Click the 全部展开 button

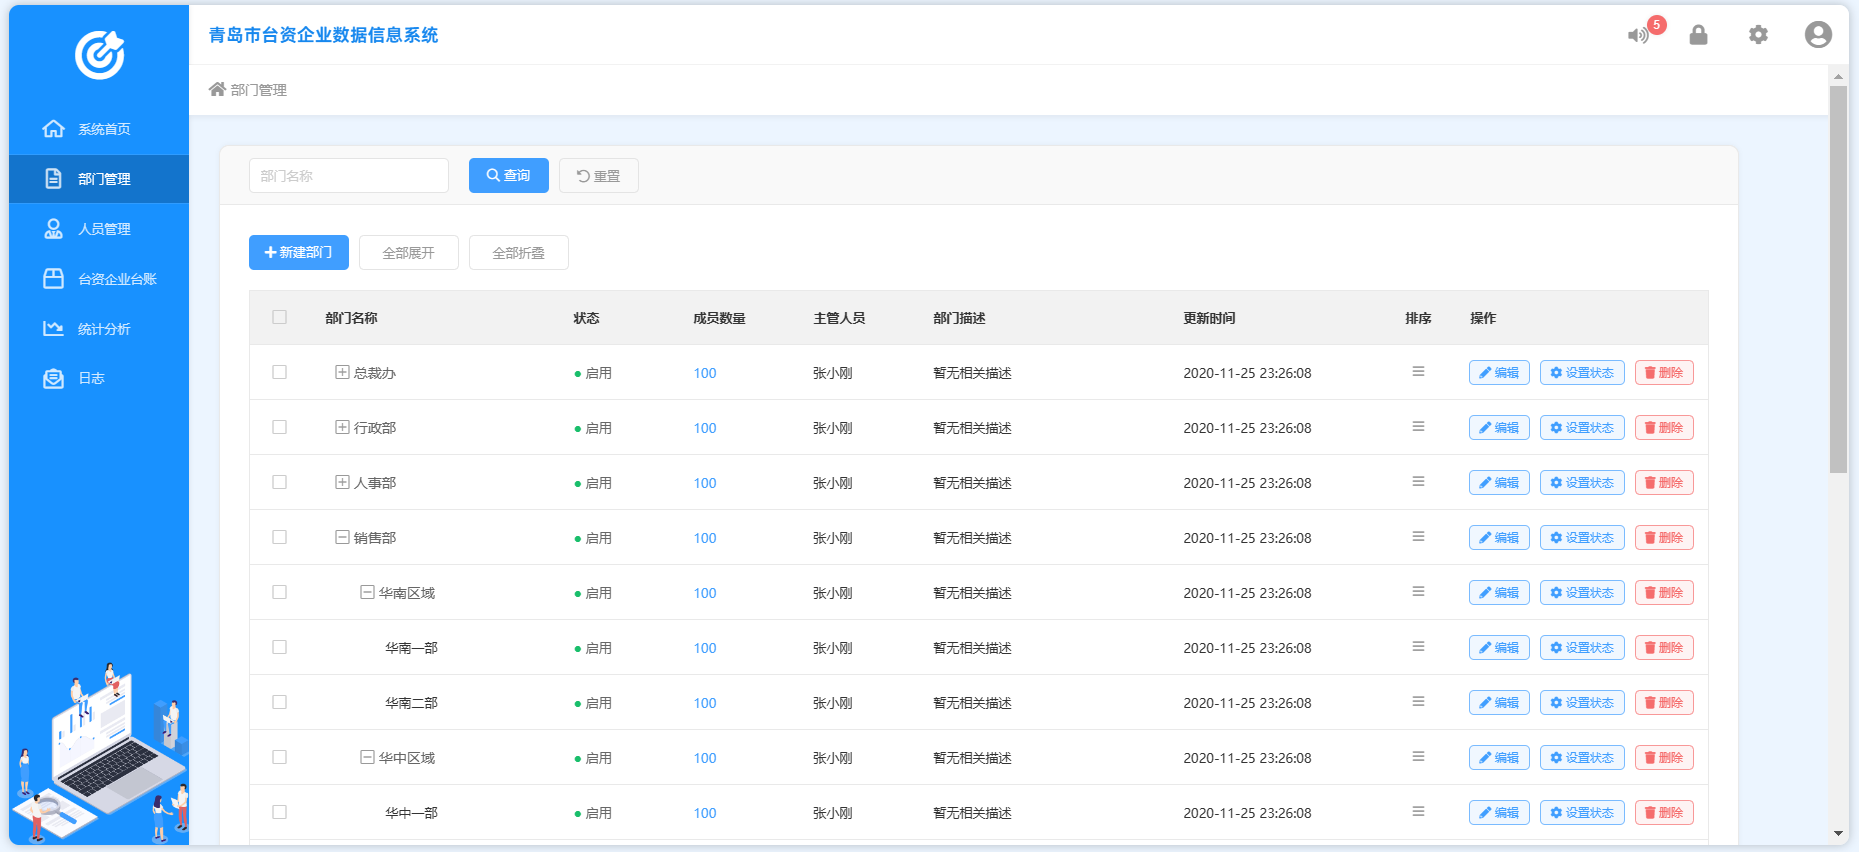(409, 252)
